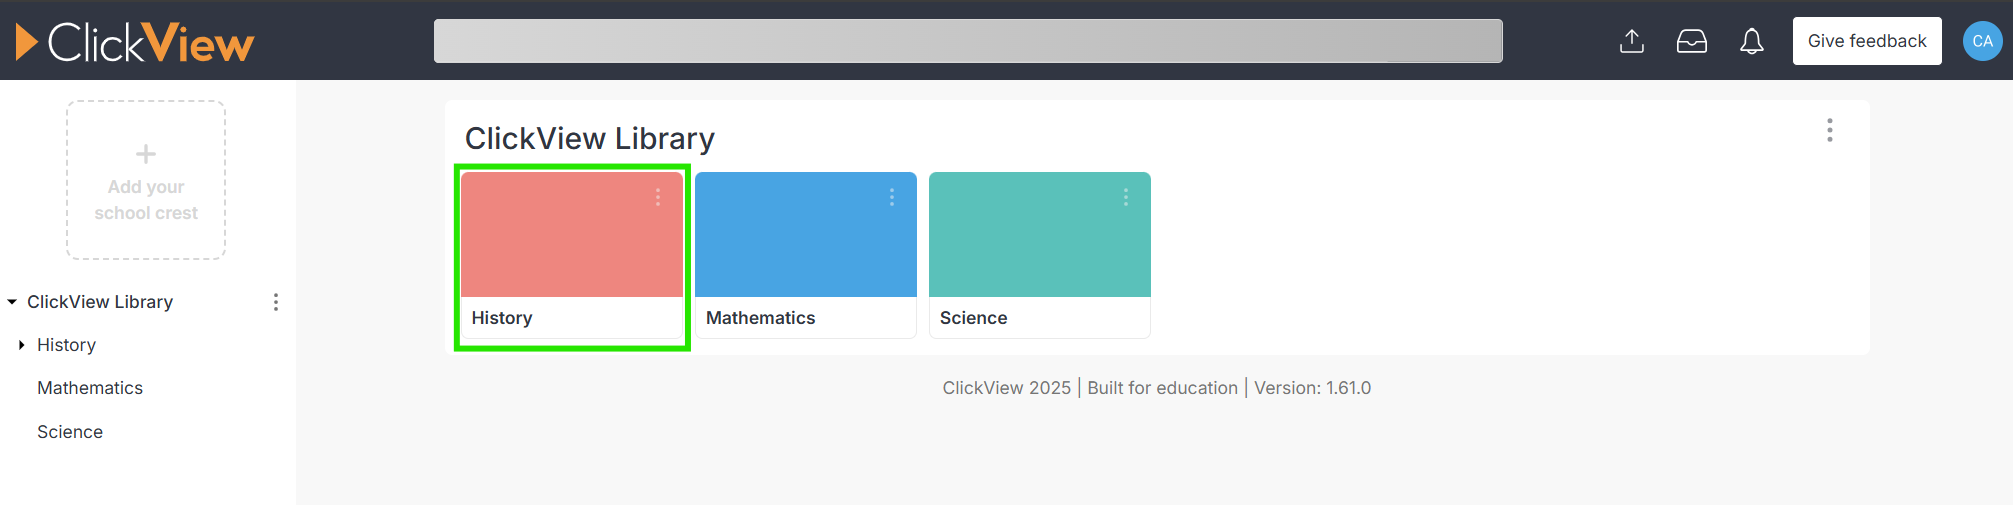2013x505 pixels.
Task: Add your school crest placeholder
Action: click(146, 180)
